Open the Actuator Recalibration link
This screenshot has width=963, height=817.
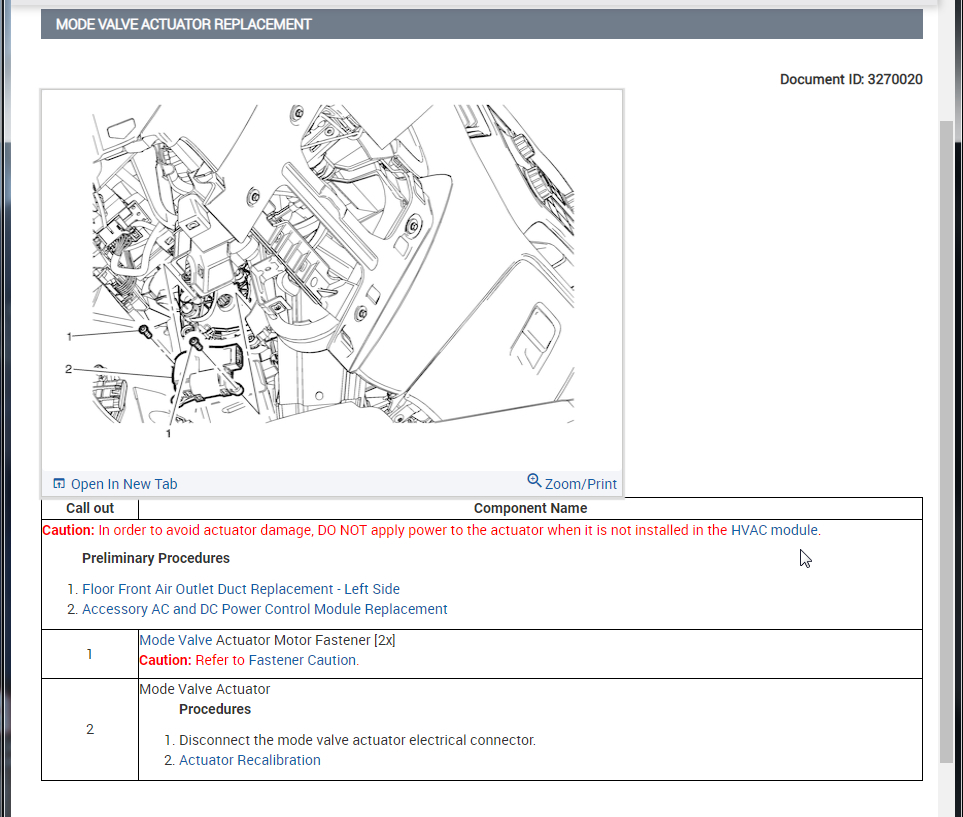249,760
